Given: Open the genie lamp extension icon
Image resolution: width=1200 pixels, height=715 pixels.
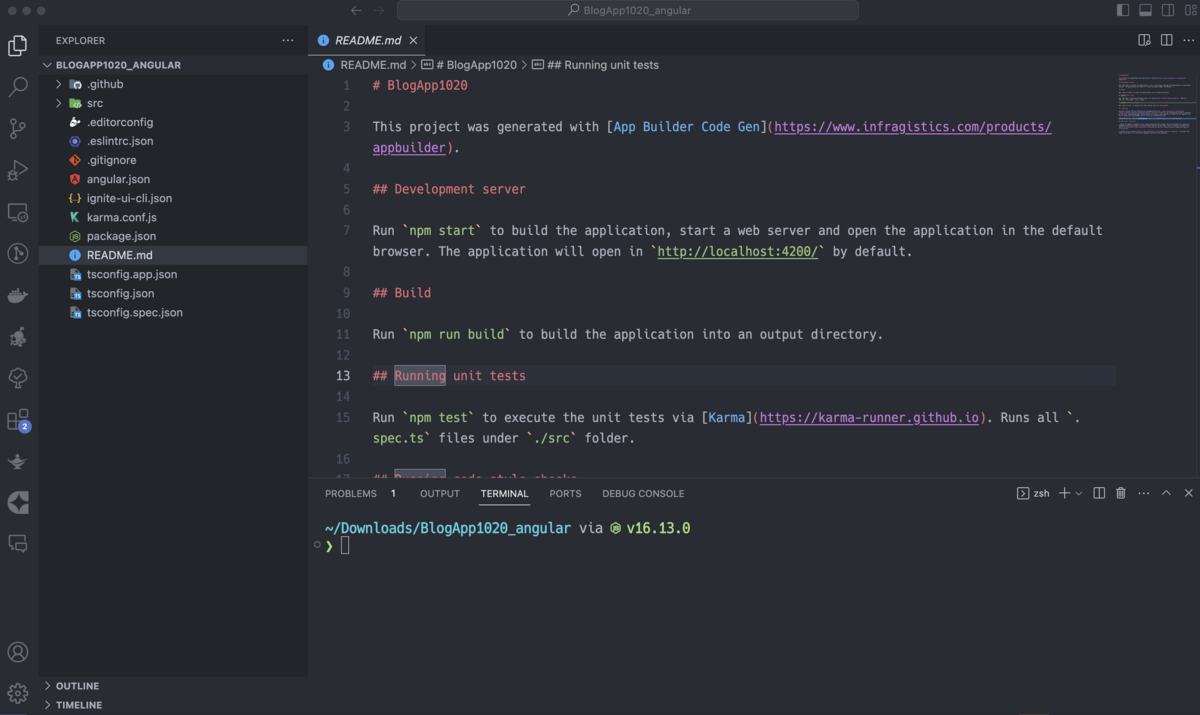Looking at the screenshot, I should pos(18,461).
